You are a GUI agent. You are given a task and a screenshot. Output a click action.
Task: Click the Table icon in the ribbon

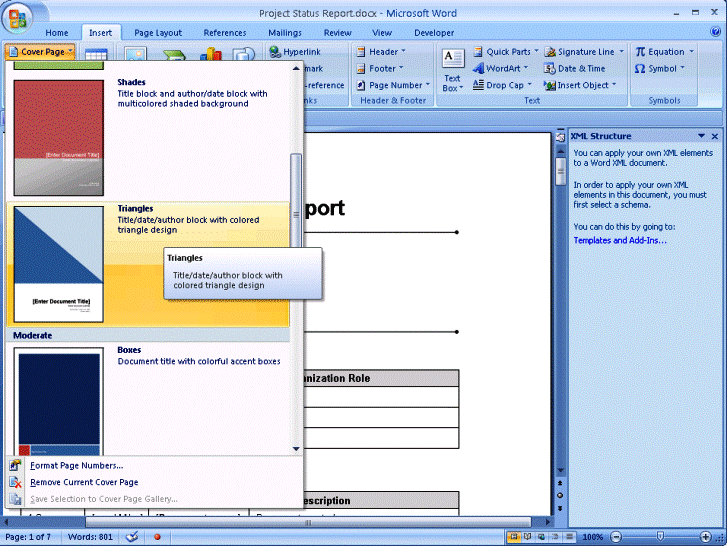(96, 54)
